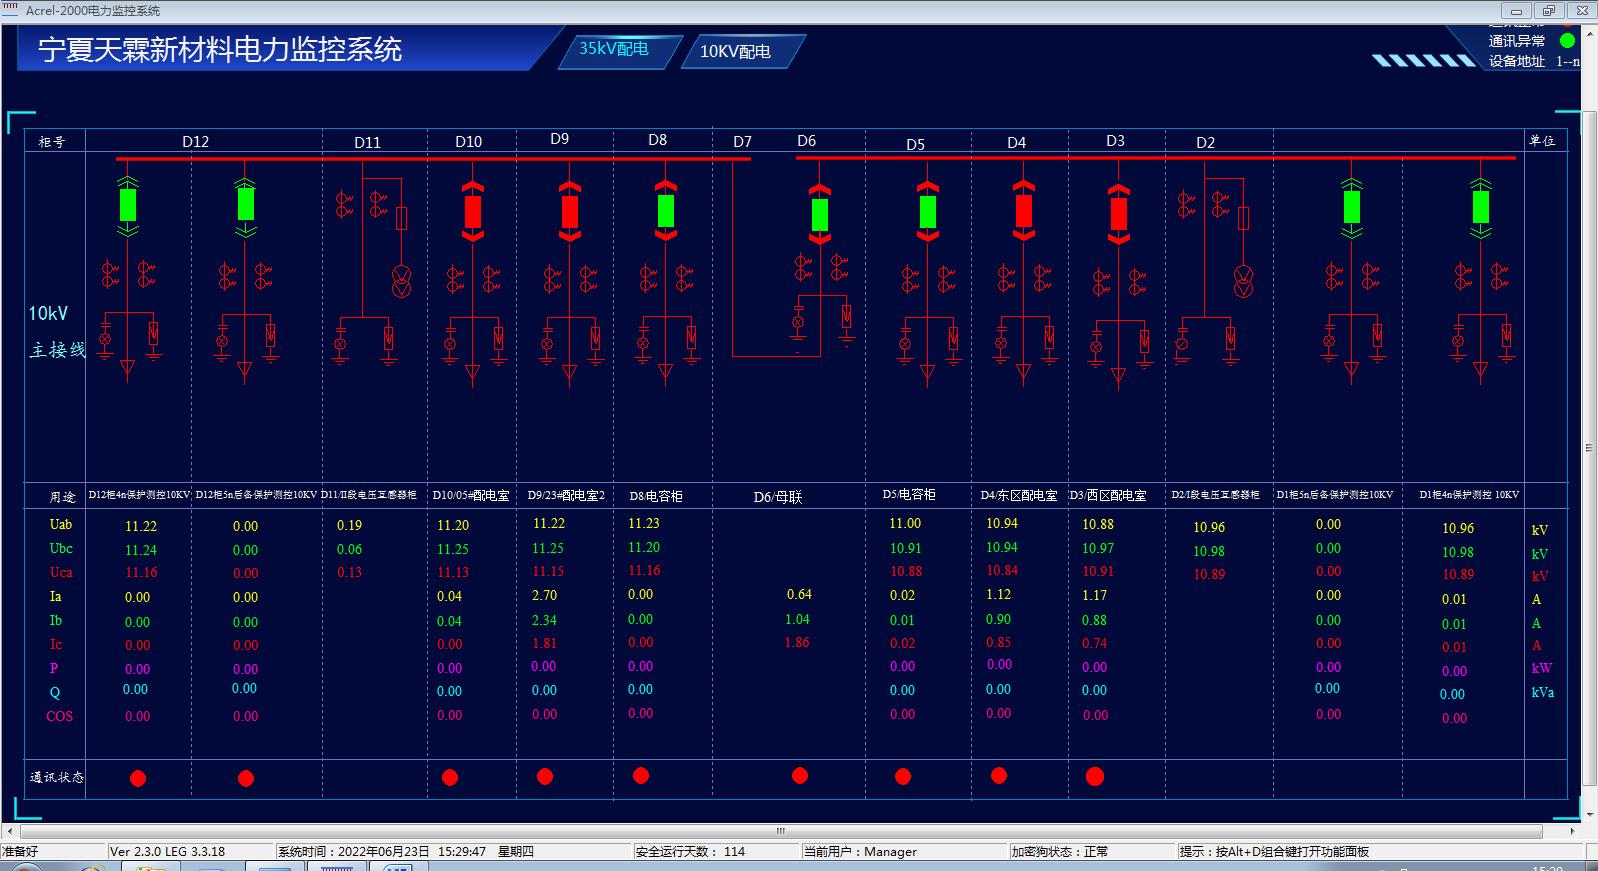Screen dimensions: 1598x871
Task: Select the red D3 西区配电室 breaker
Action: click(x=1118, y=214)
